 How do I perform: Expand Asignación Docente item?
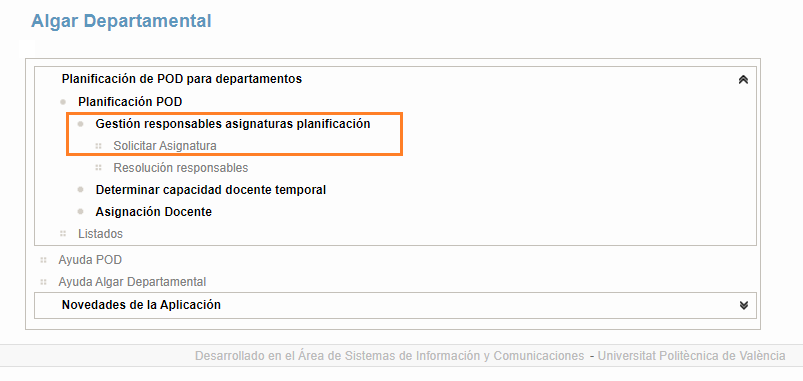(154, 212)
